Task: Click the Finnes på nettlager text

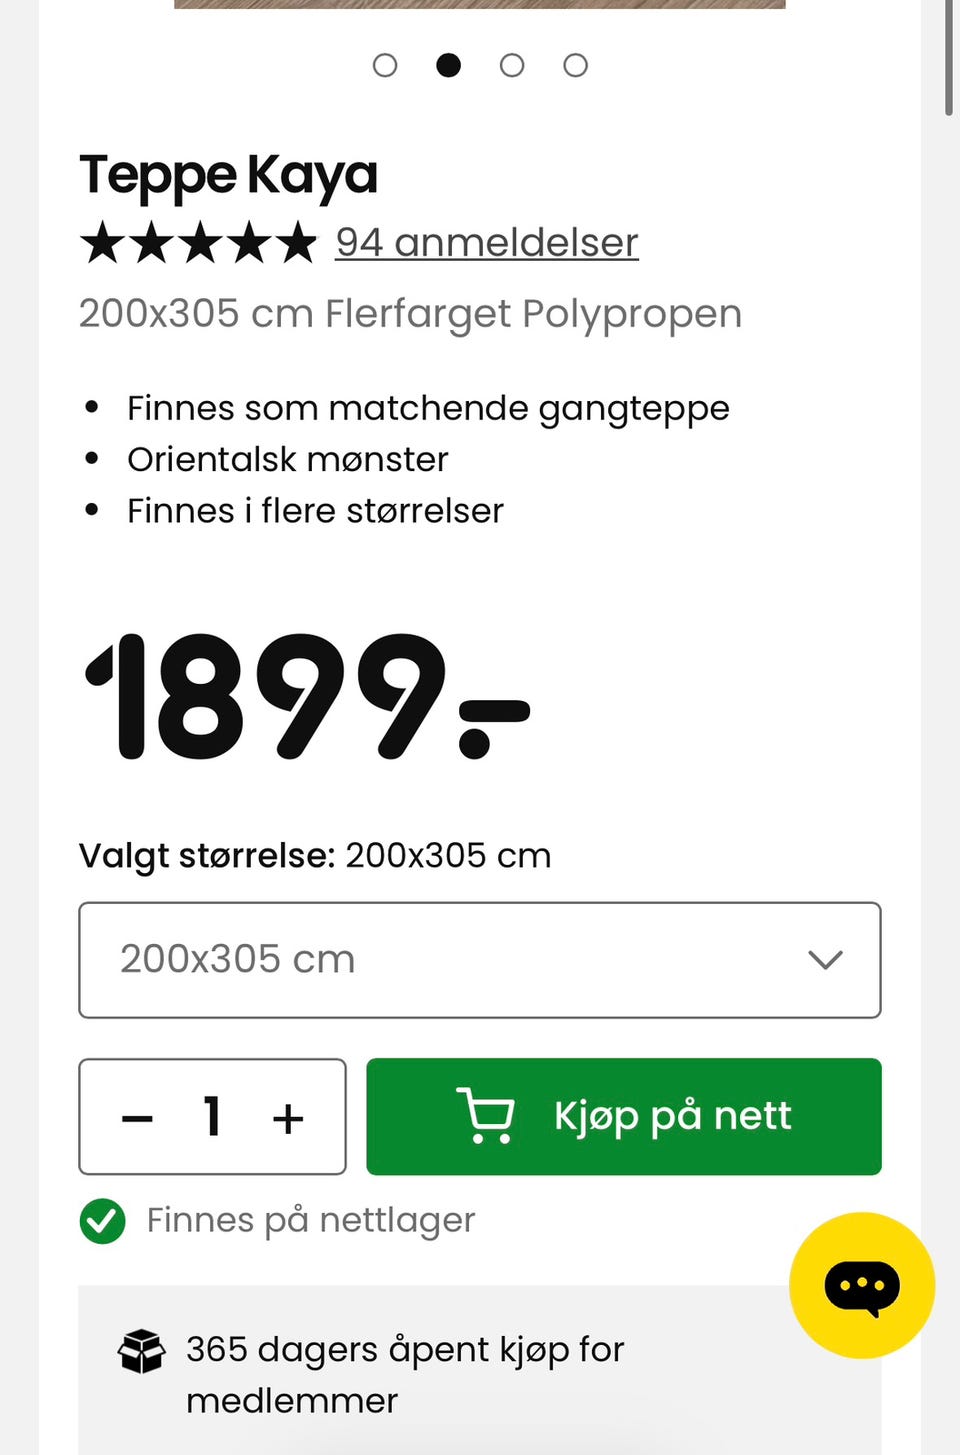Action: [x=311, y=1221]
